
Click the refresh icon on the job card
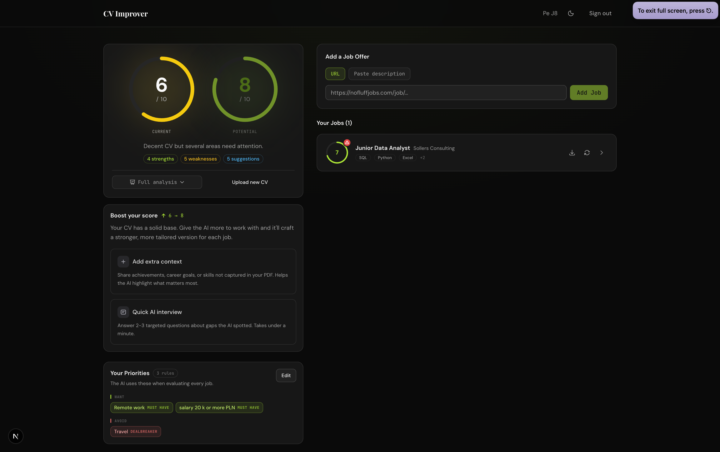[x=587, y=153]
